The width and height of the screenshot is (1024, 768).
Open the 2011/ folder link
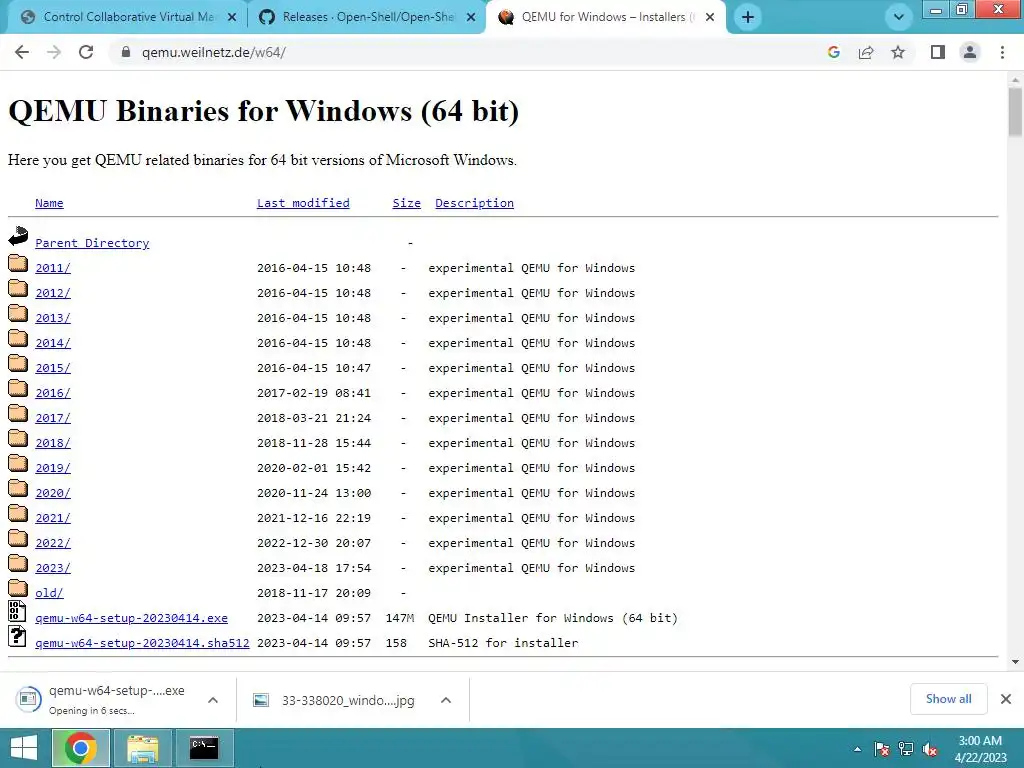tap(53, 268)
